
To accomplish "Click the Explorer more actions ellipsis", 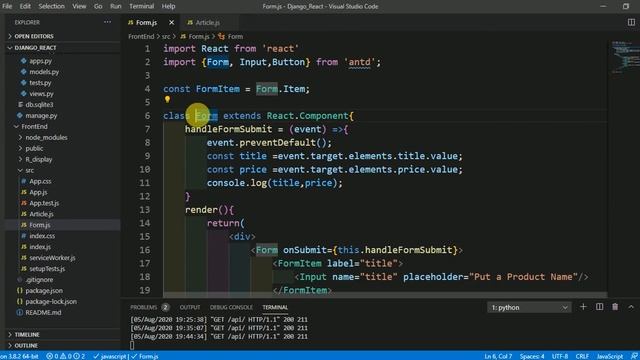I will (107, 22).
